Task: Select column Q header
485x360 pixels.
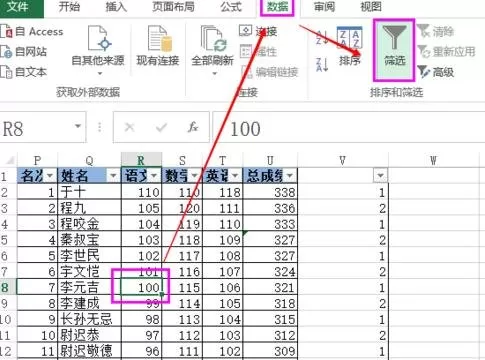Action: pyautogui.click(x=89, y=160)
